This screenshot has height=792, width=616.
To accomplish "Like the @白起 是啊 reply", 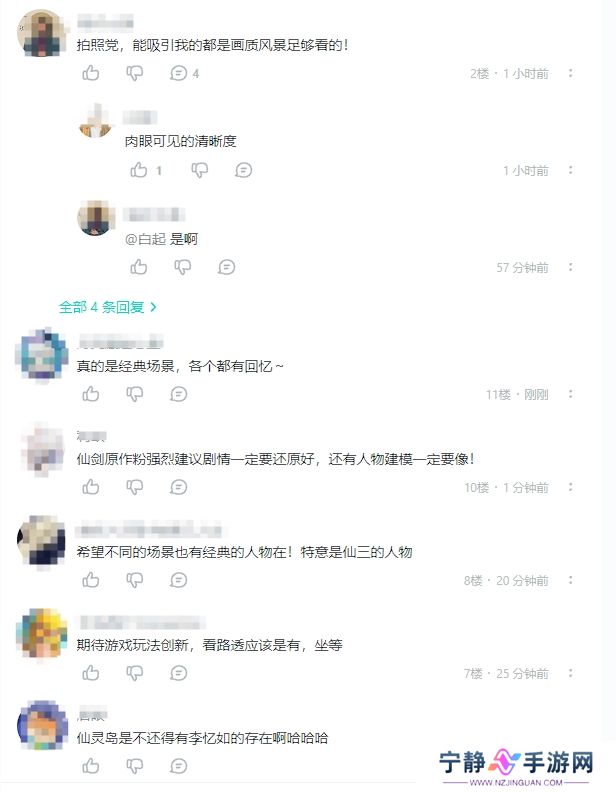I will coord(139,267).
